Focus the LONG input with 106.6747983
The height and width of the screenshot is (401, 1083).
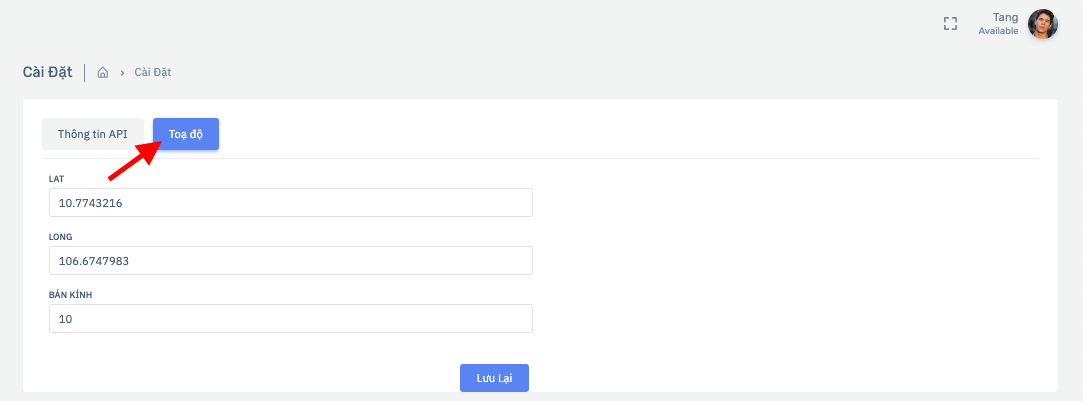point(290,260)
